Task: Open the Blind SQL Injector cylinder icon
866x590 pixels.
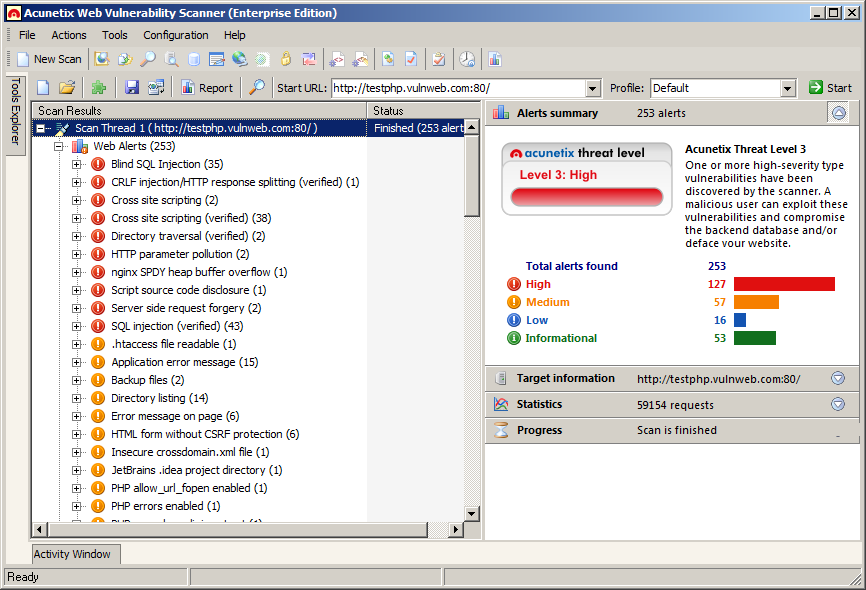Action: click(x=194, y=59)
